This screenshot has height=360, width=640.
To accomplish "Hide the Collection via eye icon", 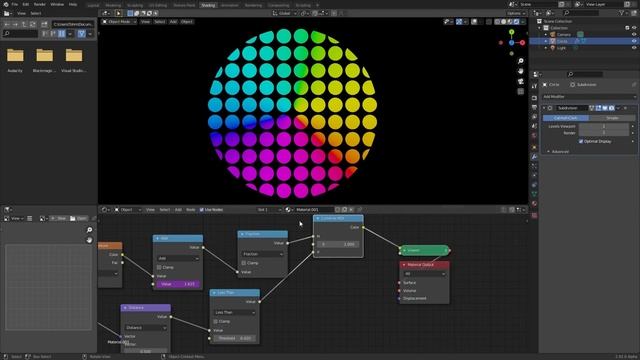I will coord(634,28).
